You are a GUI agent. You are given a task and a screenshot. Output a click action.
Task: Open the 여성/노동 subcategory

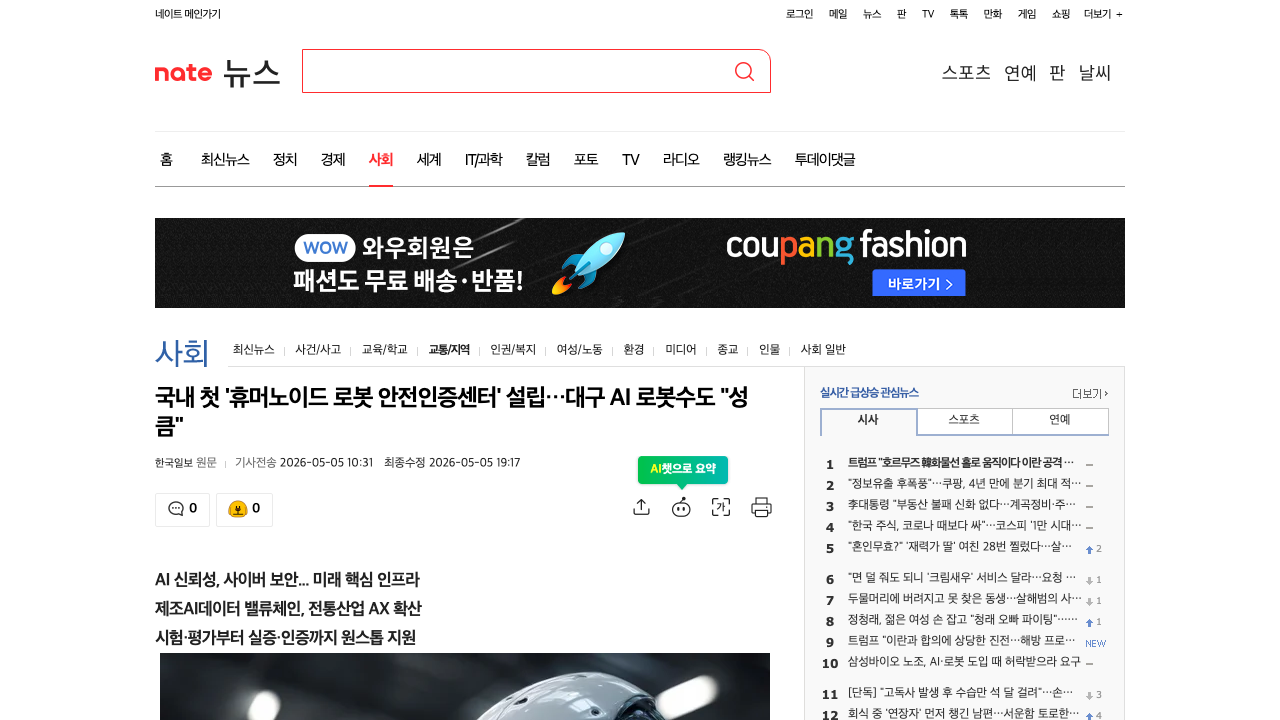coord(580,349)
